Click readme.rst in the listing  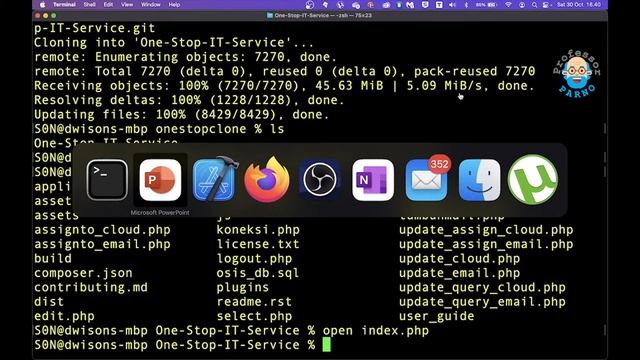coord(254,302)
